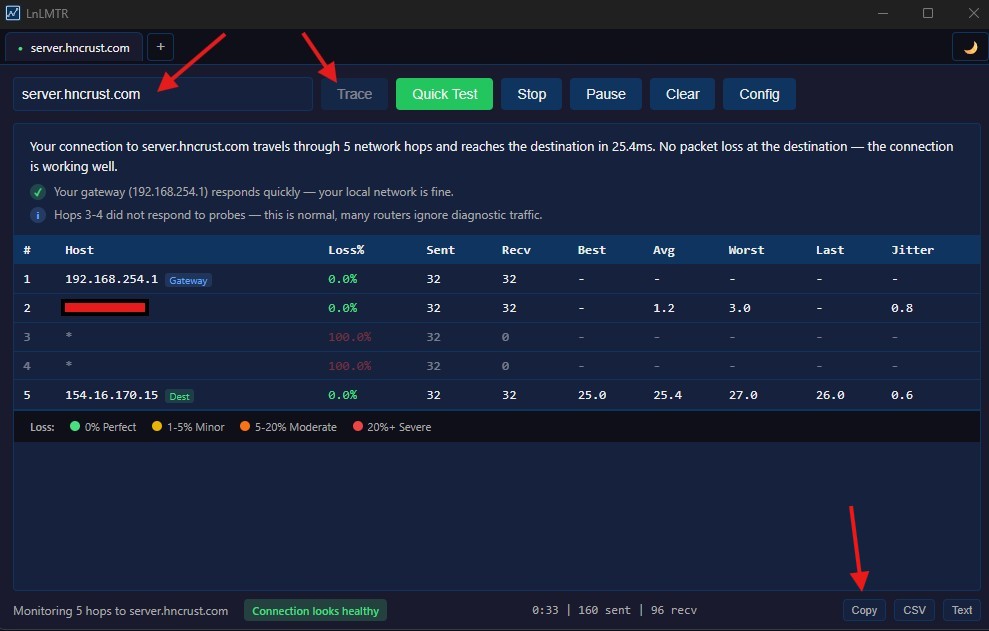989x631 pixels.
Task: Stop the running trace
Action: (531, 94)
